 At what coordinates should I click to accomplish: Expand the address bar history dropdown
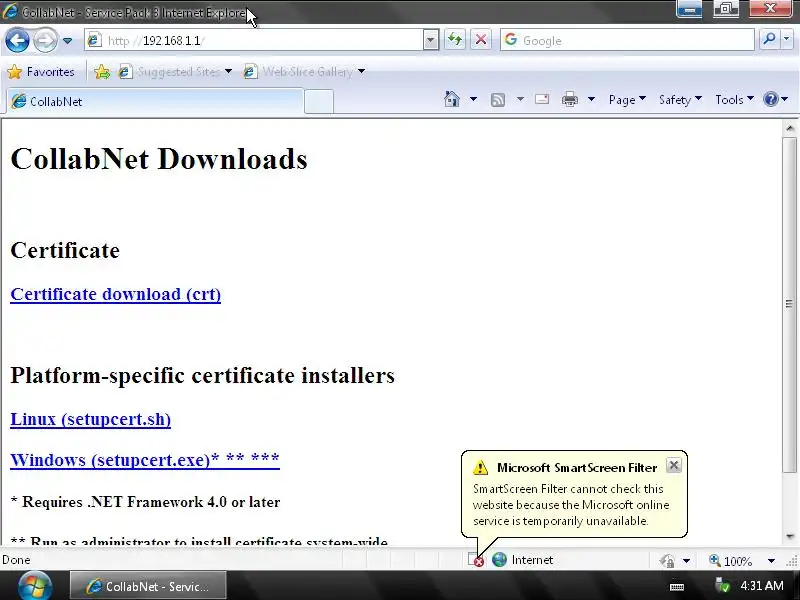[431, 40]
